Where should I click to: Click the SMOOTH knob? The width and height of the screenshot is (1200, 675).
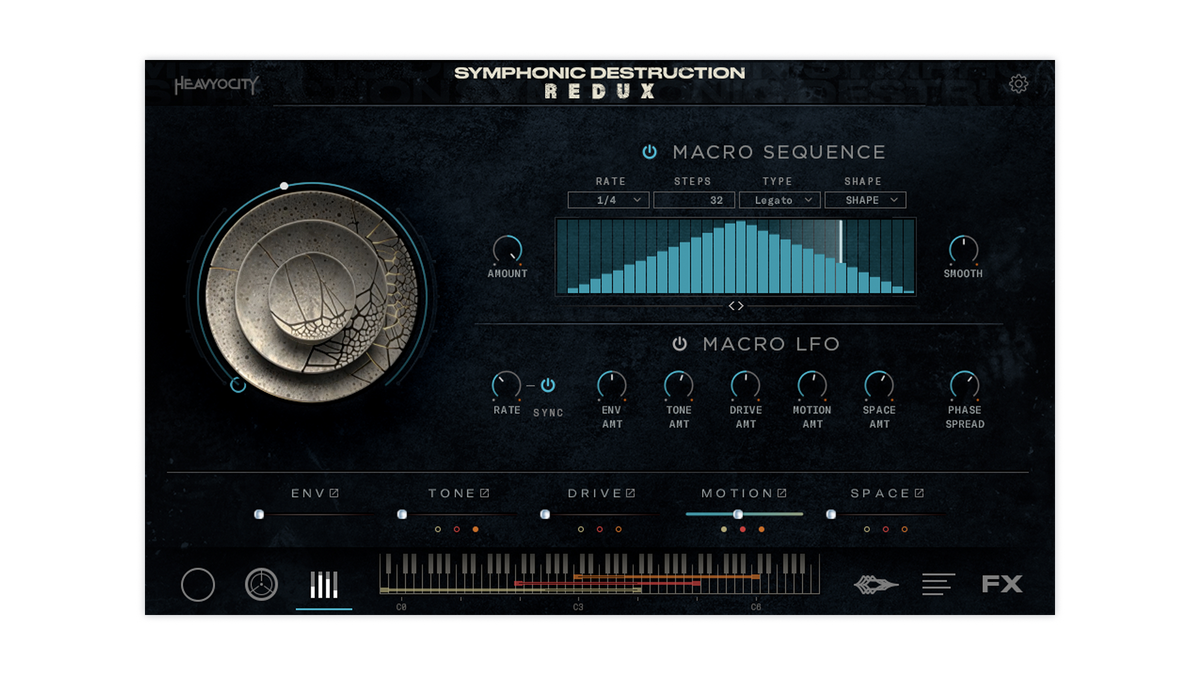tap(963, 250)
